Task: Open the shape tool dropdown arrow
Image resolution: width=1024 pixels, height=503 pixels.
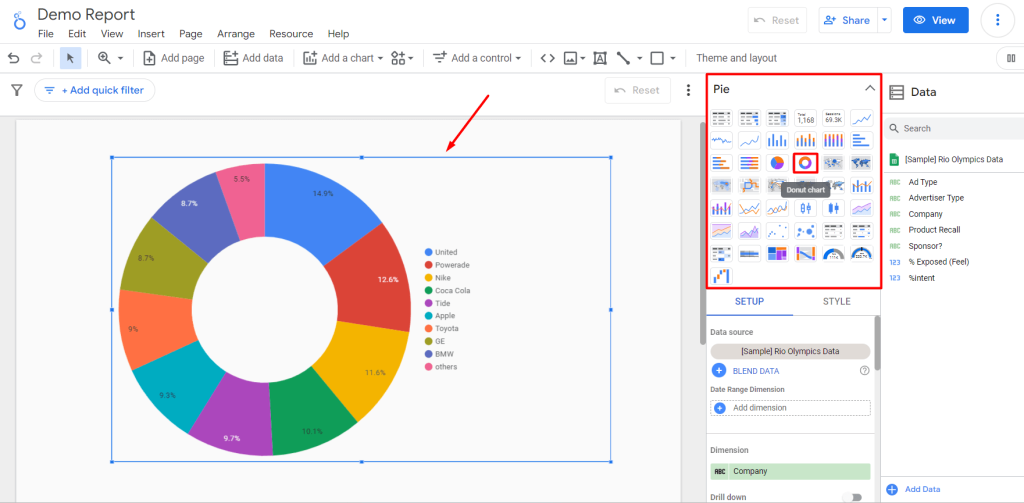Action: (x=673, y=58)
